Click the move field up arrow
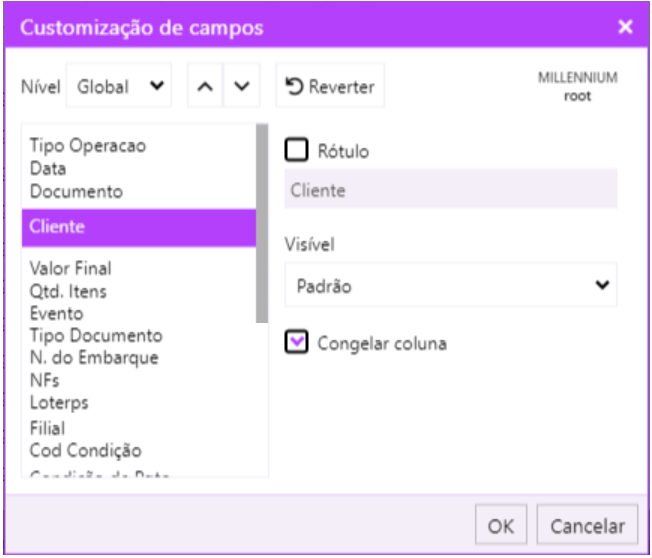This screenshot has height=558, width=652. 204,87
